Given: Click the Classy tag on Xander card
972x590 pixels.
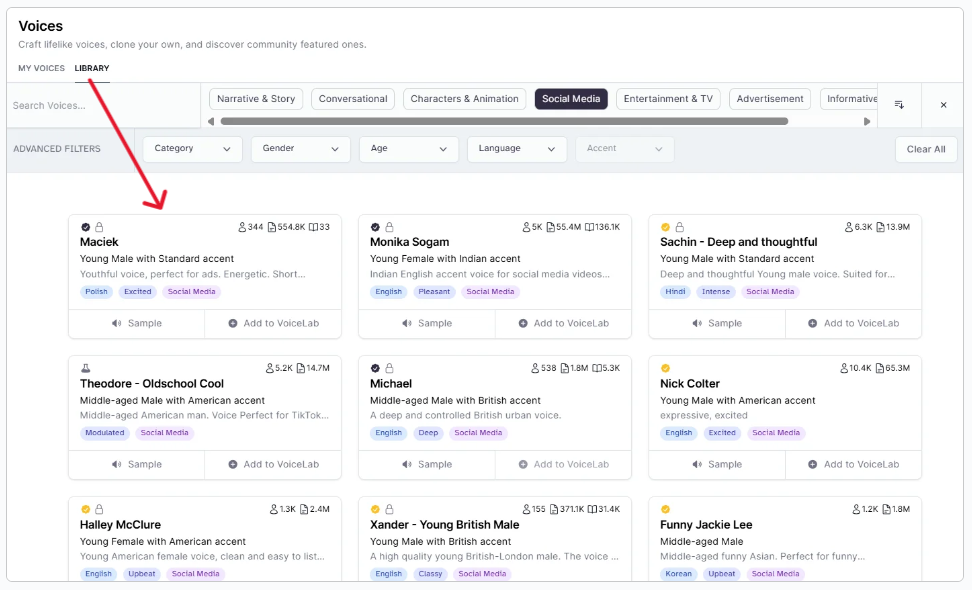Looking at the screenshot, I should (430, 574).
